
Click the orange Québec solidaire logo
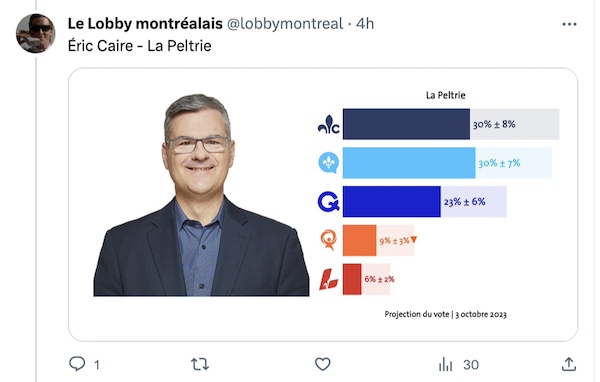pyautogui.click(x=329, y=240)
